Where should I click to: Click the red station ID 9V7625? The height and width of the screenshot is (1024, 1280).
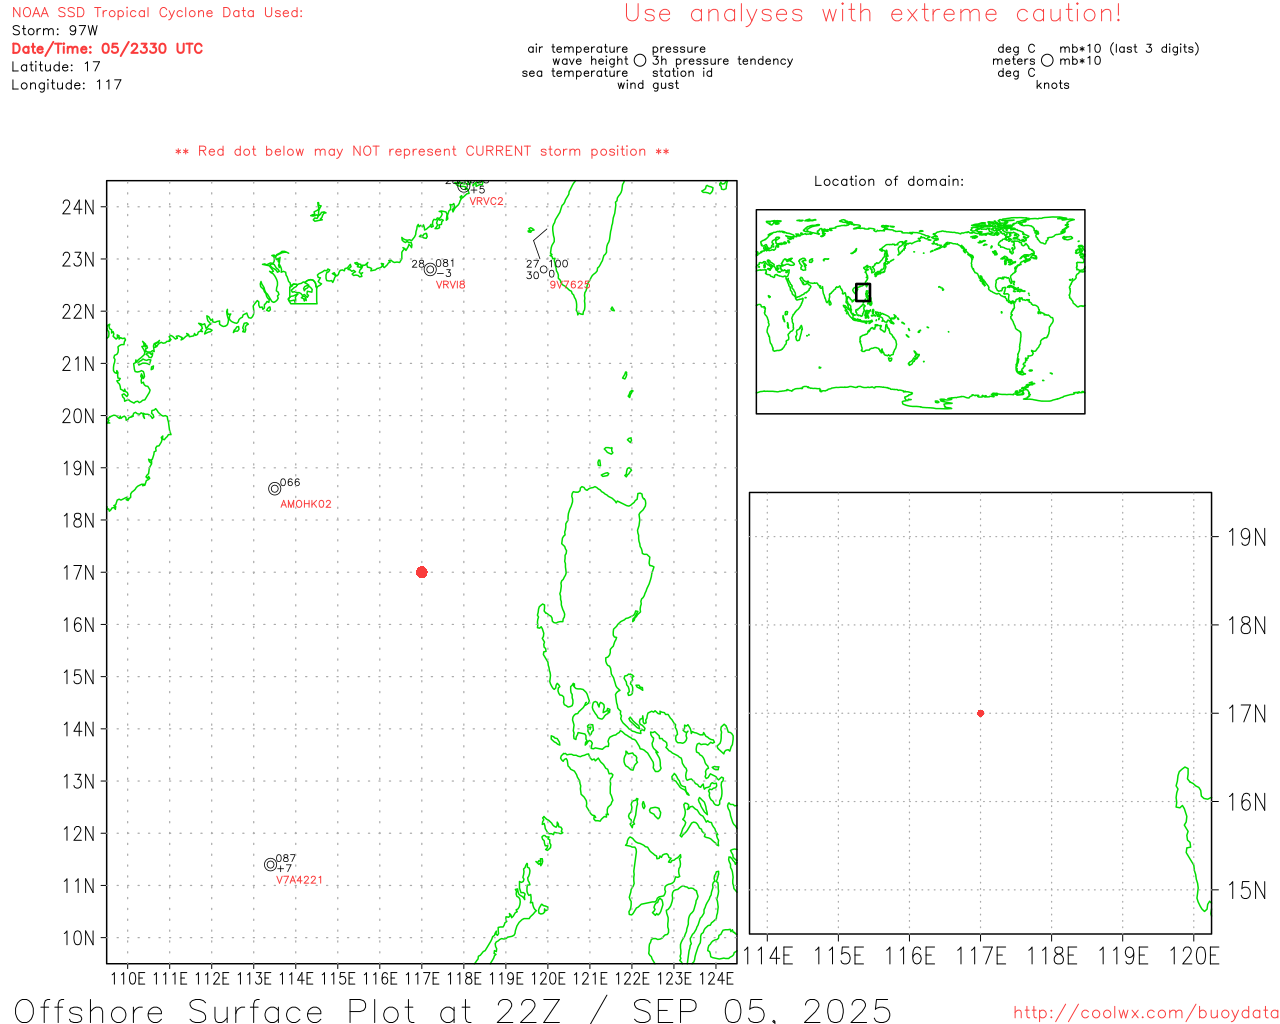point(569,285)
